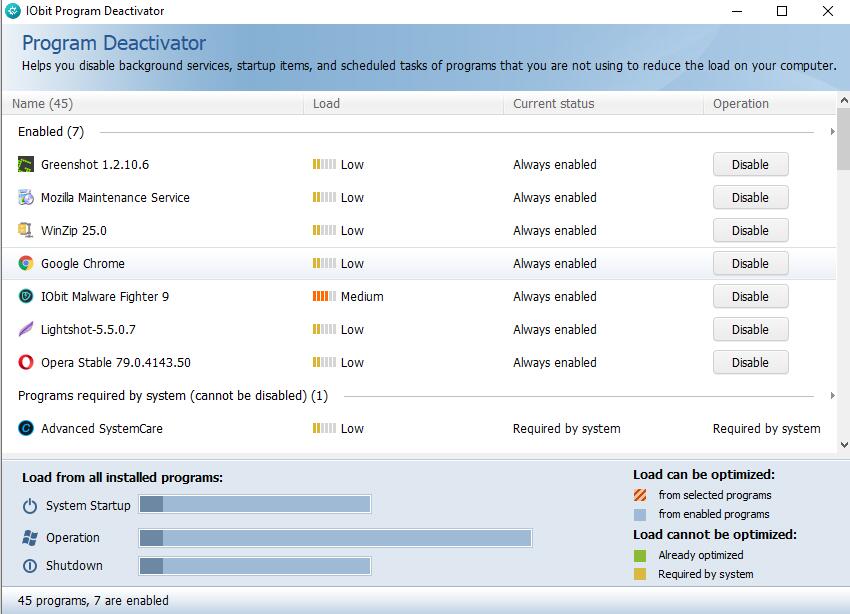Image resolution: width=850 pixels, height=614 pixels.
Task: Select the Opera Stable 79.0.4143.50 name
Action: 116,363
